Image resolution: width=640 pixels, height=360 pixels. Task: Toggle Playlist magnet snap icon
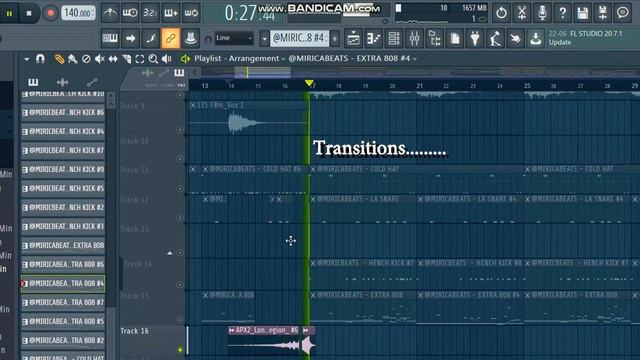pyautogui.click(x=40, y=59)
